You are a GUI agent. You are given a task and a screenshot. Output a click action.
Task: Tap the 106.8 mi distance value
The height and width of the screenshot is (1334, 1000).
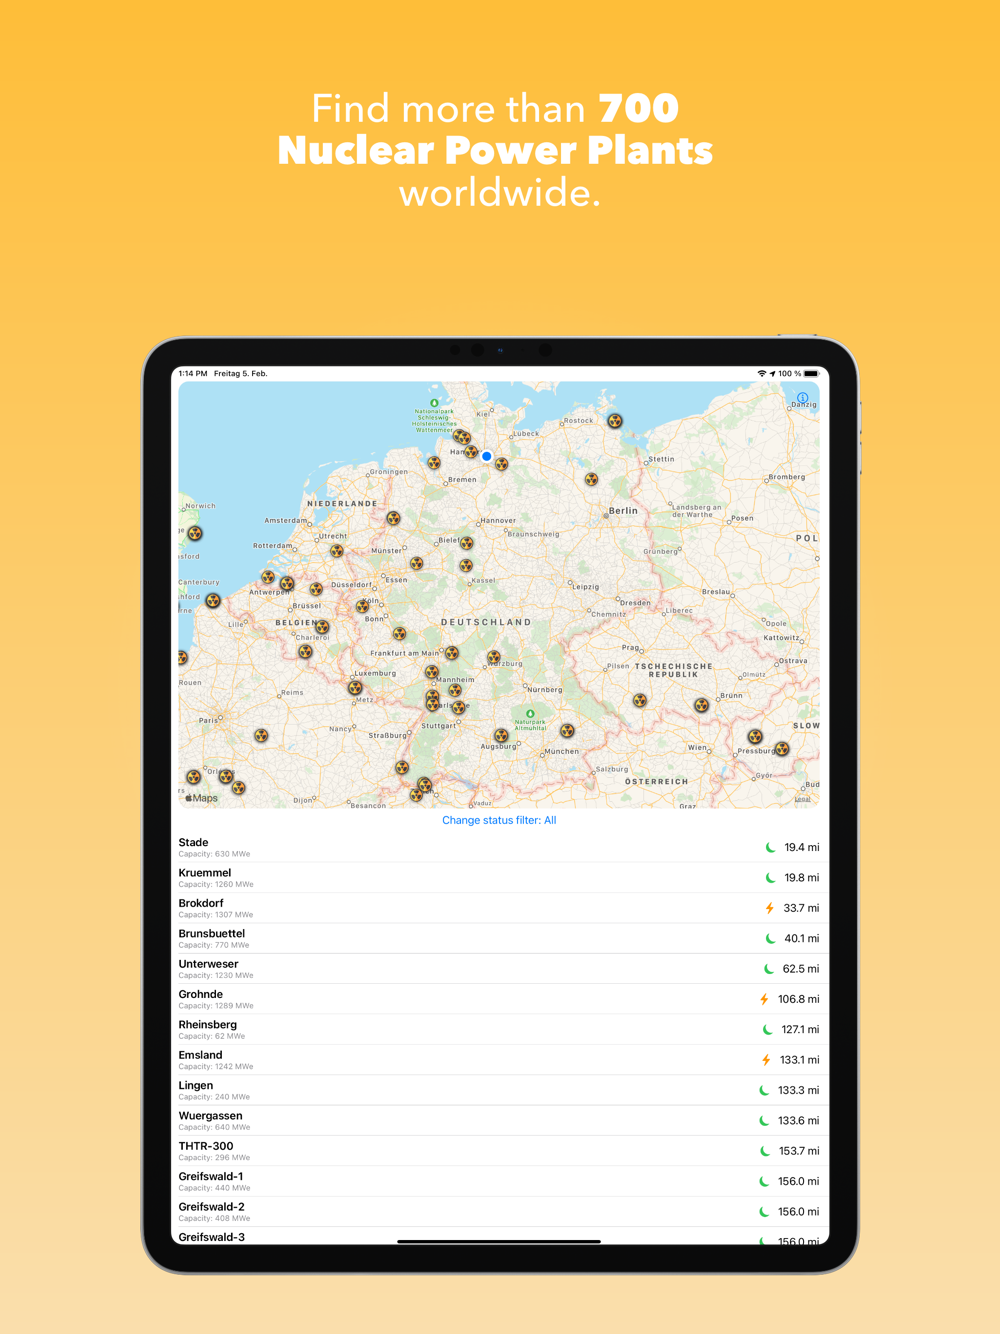[798, 999]
